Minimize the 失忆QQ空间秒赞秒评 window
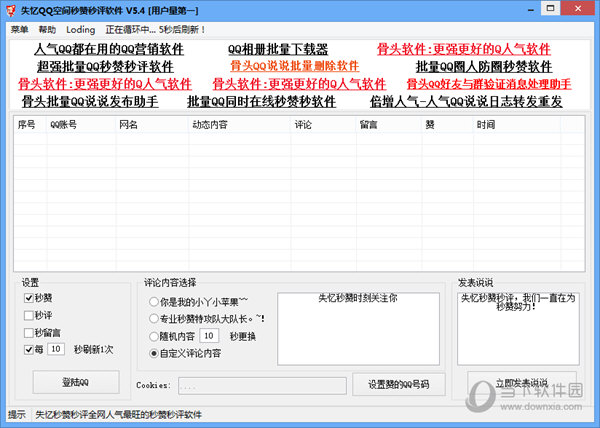Viewport: 600px width, 428px height. (531, 10)
